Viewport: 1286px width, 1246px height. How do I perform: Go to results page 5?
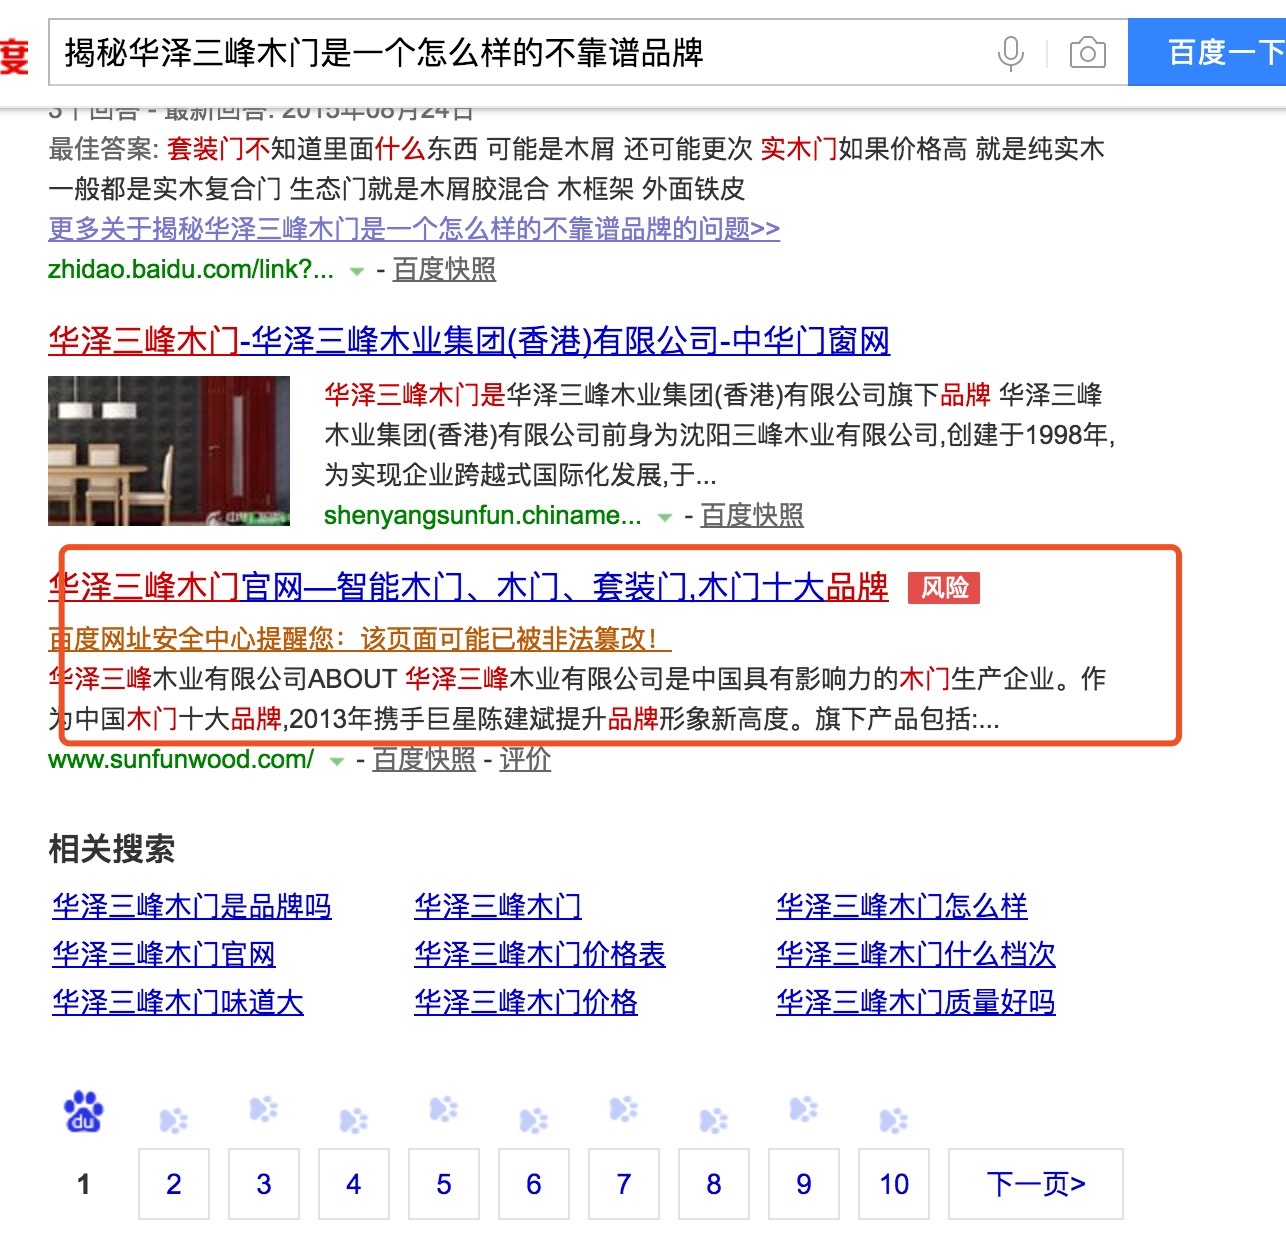[444, 1184]
